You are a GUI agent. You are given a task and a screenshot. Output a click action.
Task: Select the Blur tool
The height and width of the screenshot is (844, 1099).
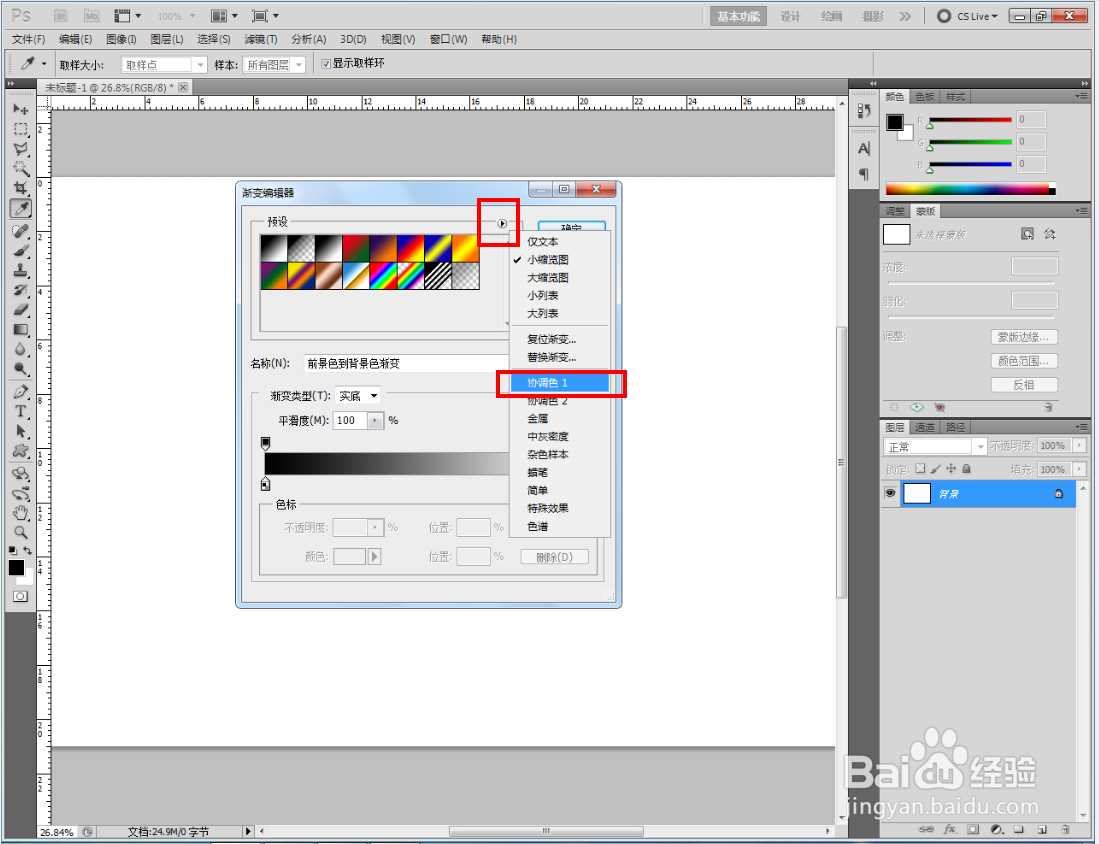pyautogui.click(x=20, y=349)
